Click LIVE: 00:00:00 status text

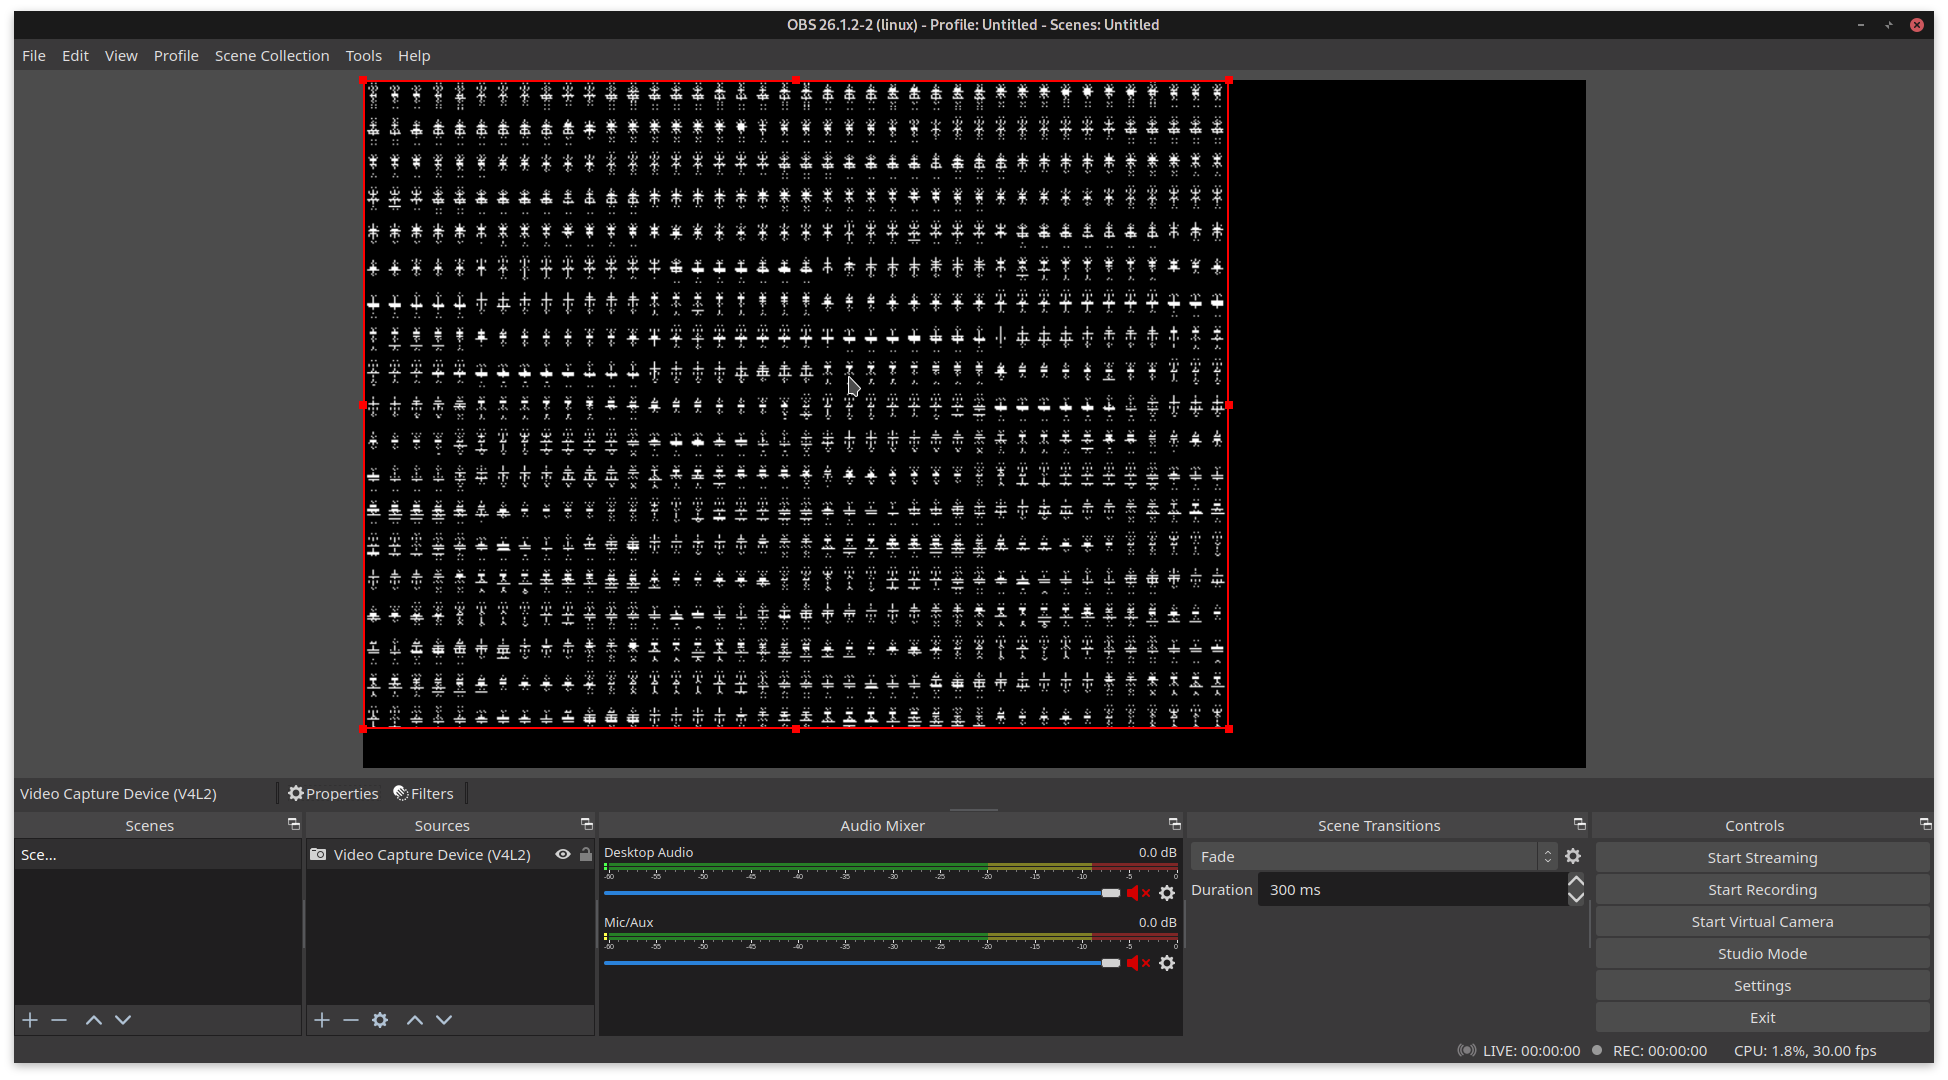(x=1531, y=1051)
